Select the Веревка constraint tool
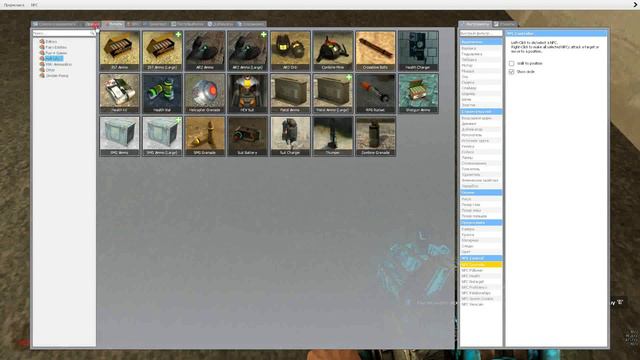640x360 pixels. coord(481,48)
